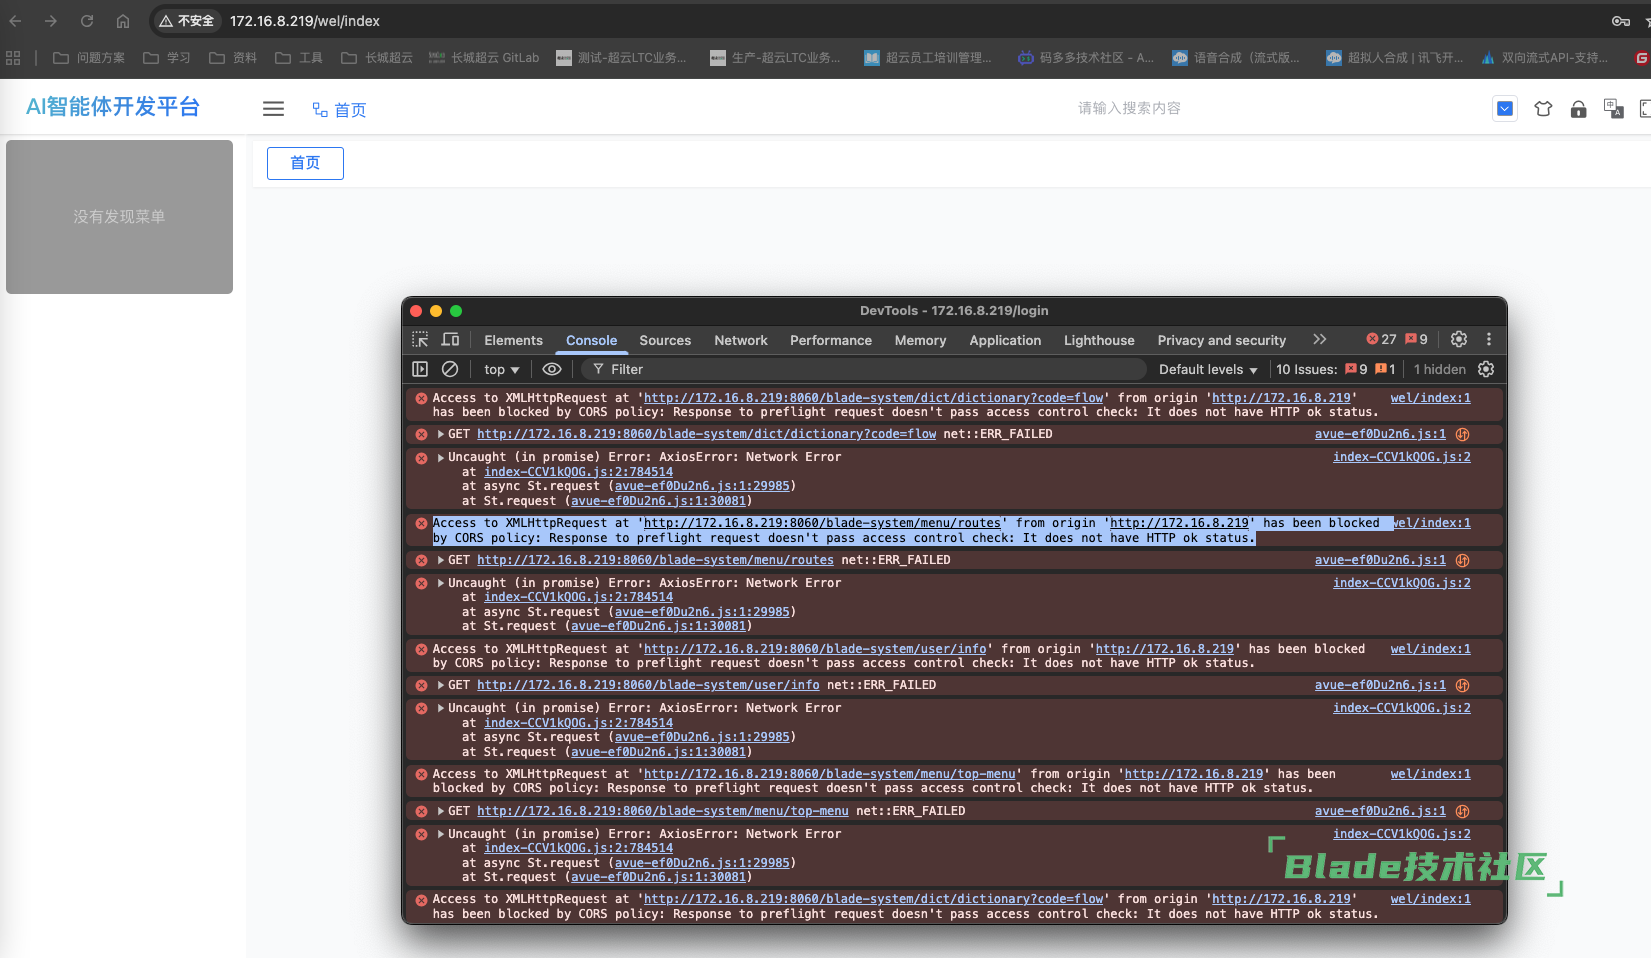Image resolution: width=1651 pixels, height=958 pixels.
Task: Click the 1 hidden messages label
Action: (1439, 369)
